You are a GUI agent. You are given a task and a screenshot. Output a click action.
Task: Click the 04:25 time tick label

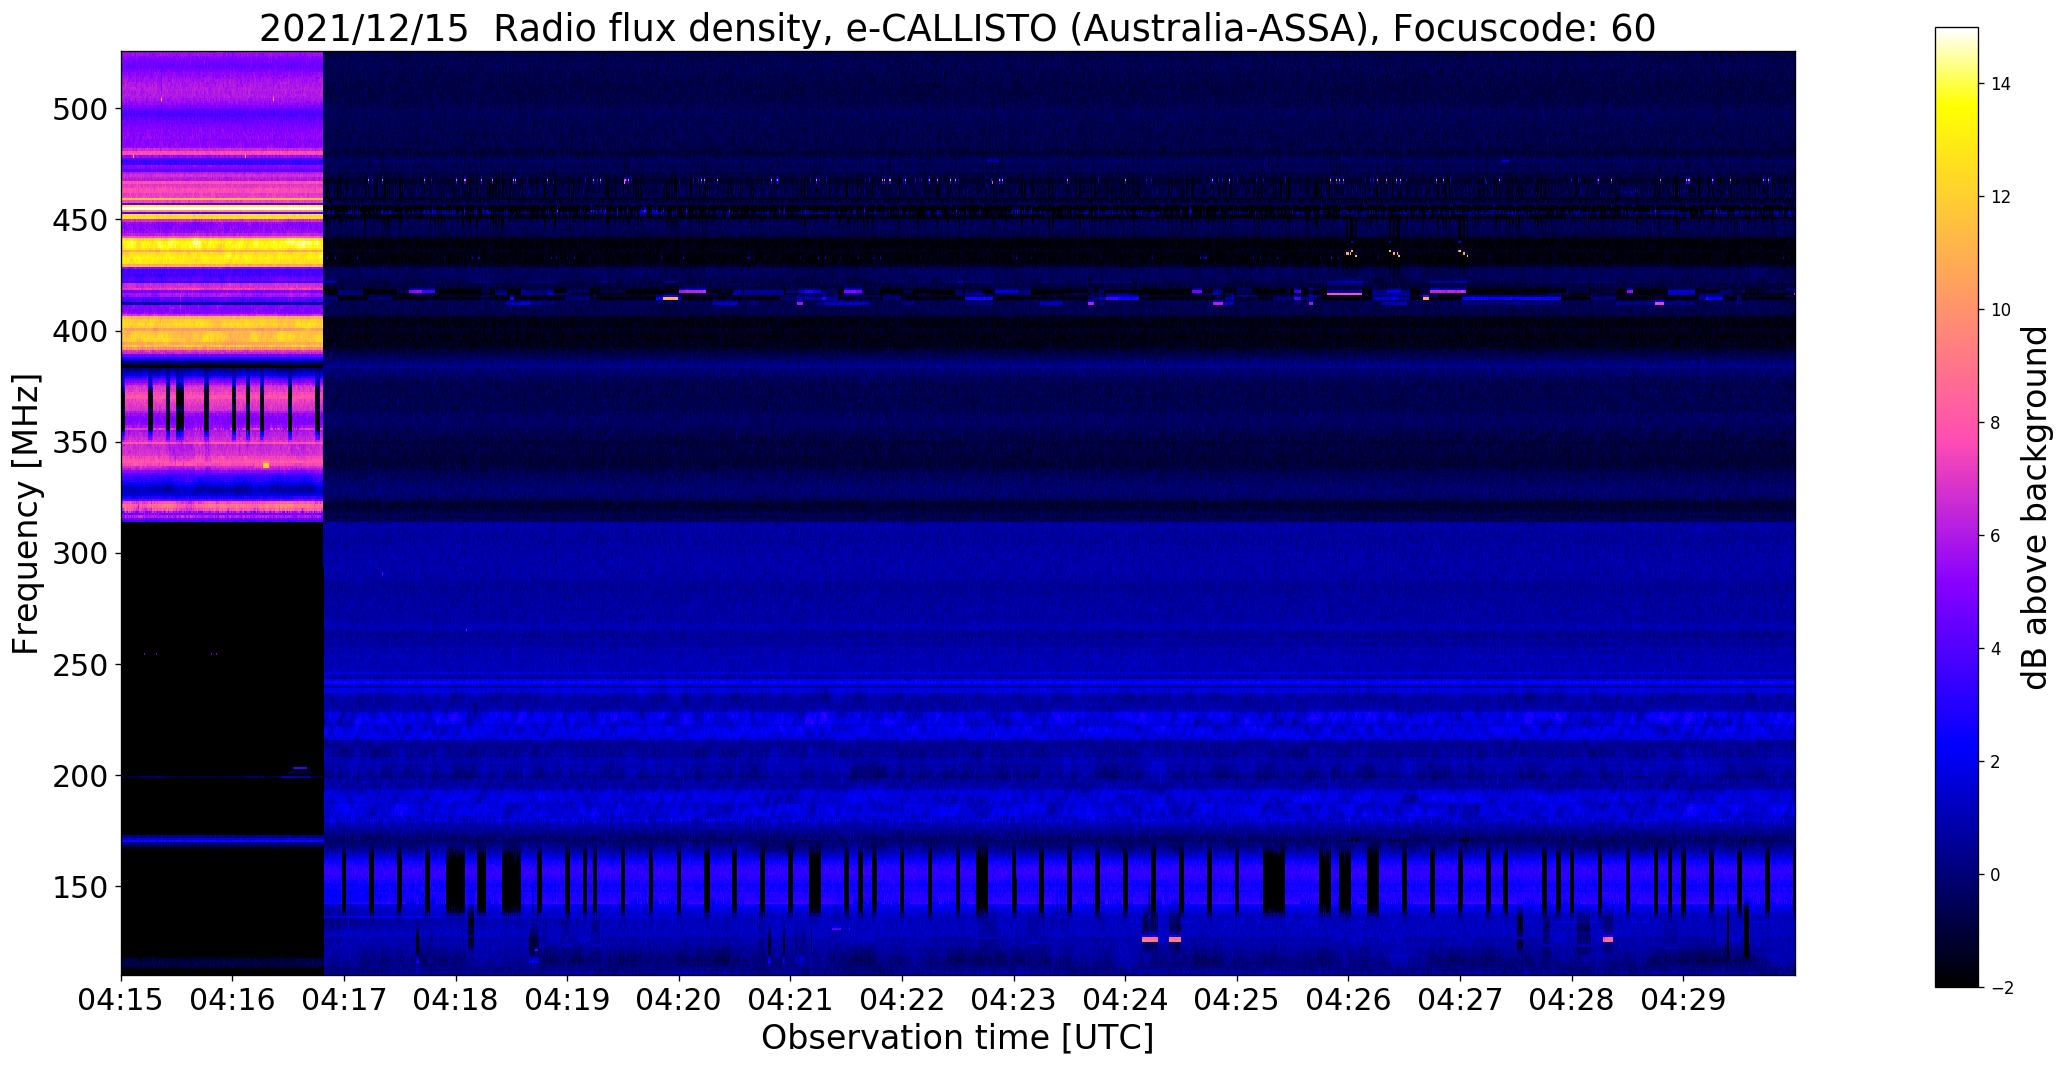click(x=1237, y=999)
